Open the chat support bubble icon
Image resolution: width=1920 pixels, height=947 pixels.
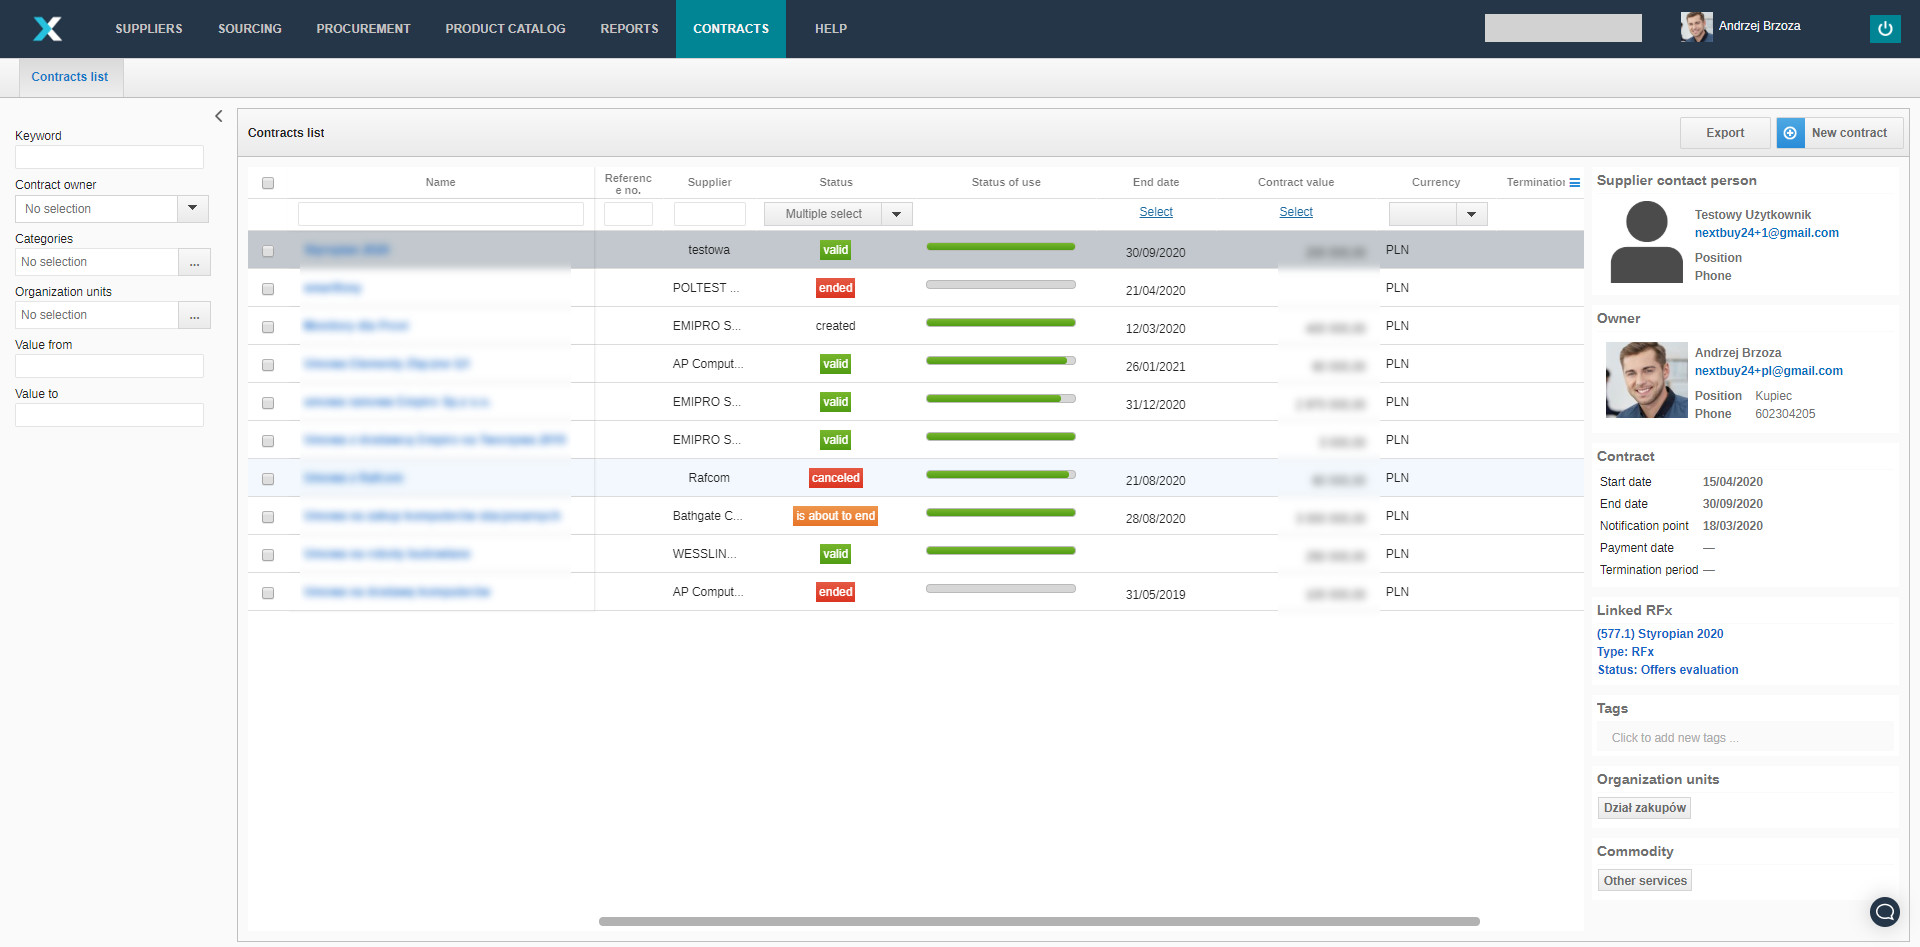coord(1885,911)
